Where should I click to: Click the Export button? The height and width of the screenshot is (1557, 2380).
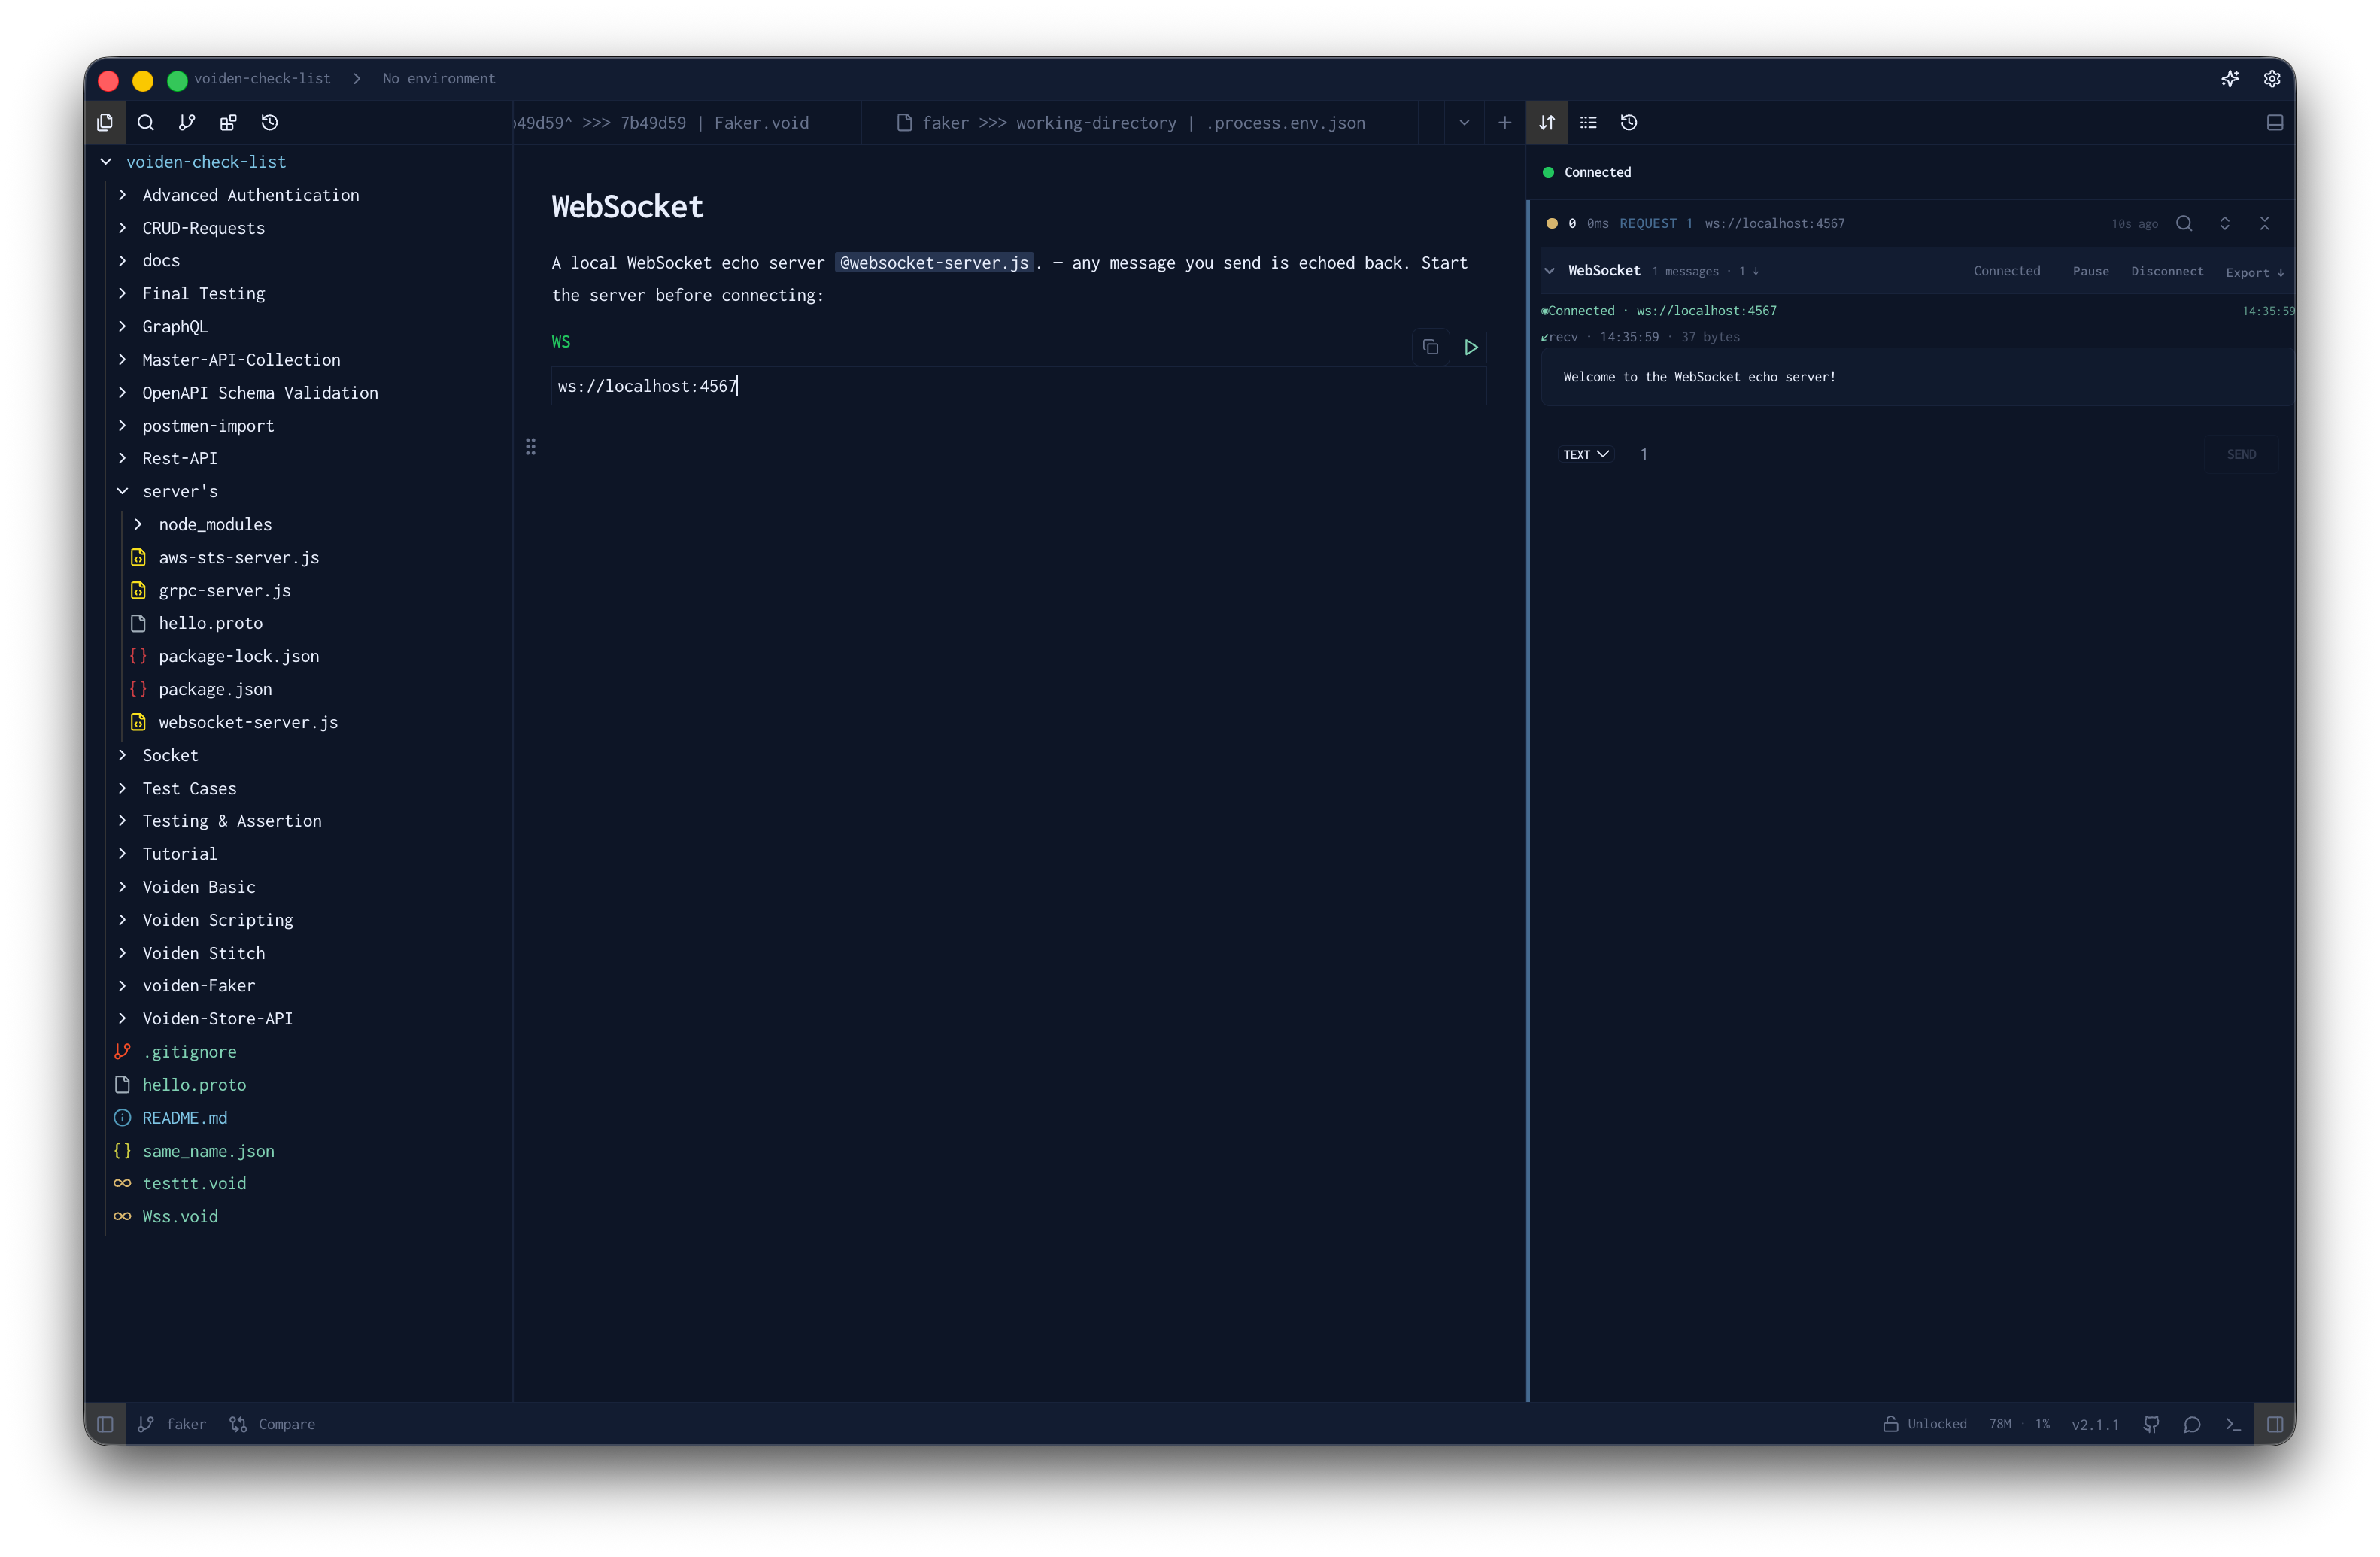click(x=2254, y=272)
